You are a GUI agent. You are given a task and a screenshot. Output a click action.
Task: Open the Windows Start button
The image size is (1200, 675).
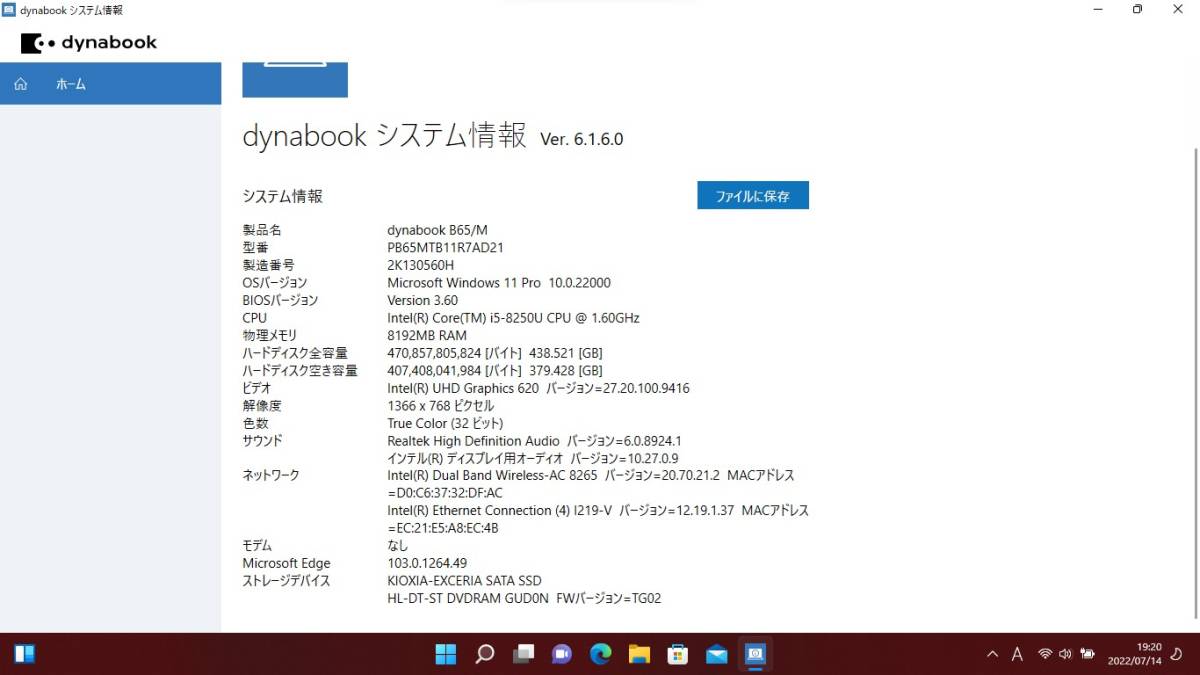[446, 655]
